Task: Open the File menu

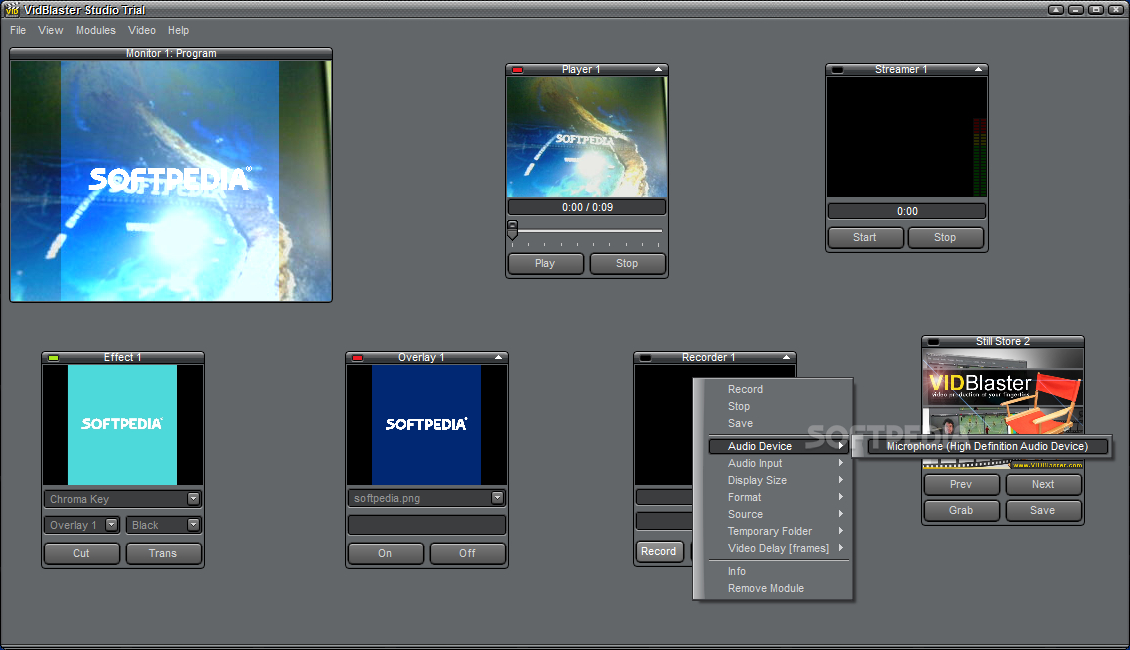Action: (x=18, y=30)
